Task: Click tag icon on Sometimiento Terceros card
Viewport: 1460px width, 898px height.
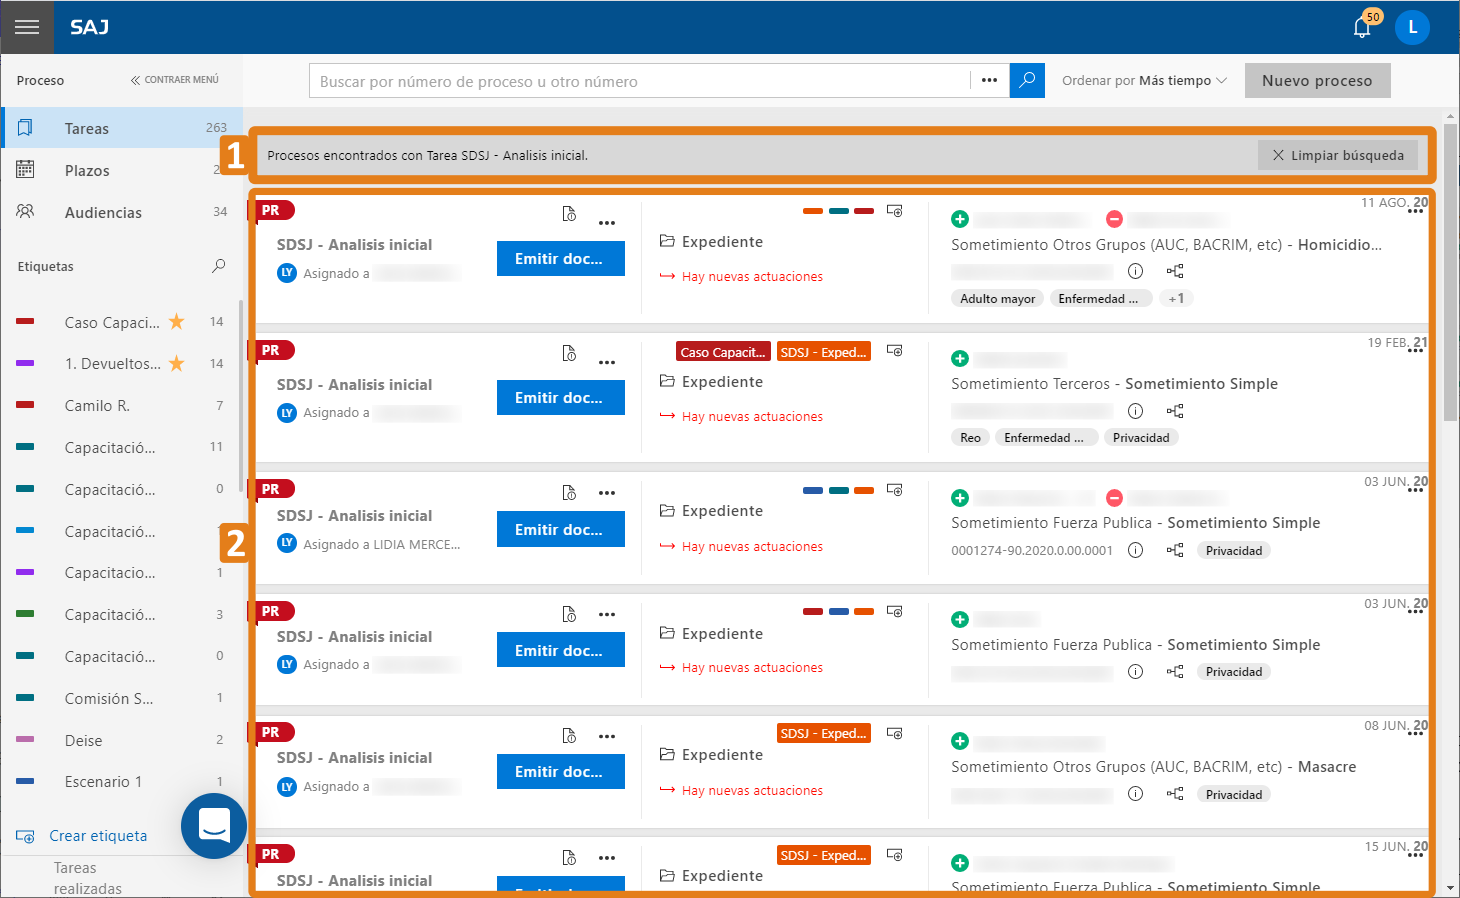Action: [895, 351]
